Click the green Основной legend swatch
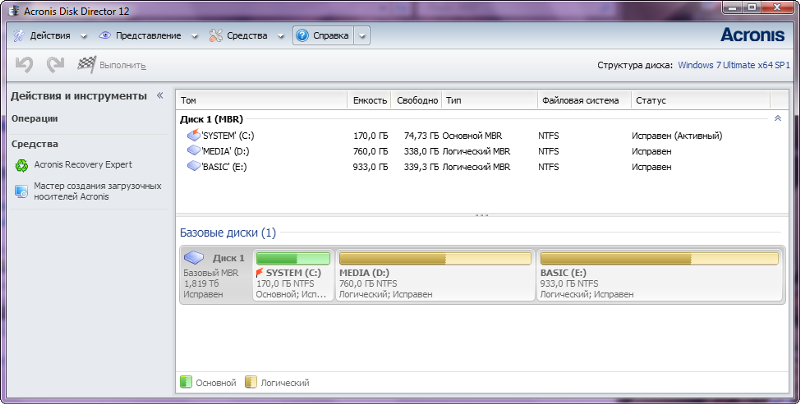Image resolution: width=800 pixels, height=404 pixels. click(186, 382)
